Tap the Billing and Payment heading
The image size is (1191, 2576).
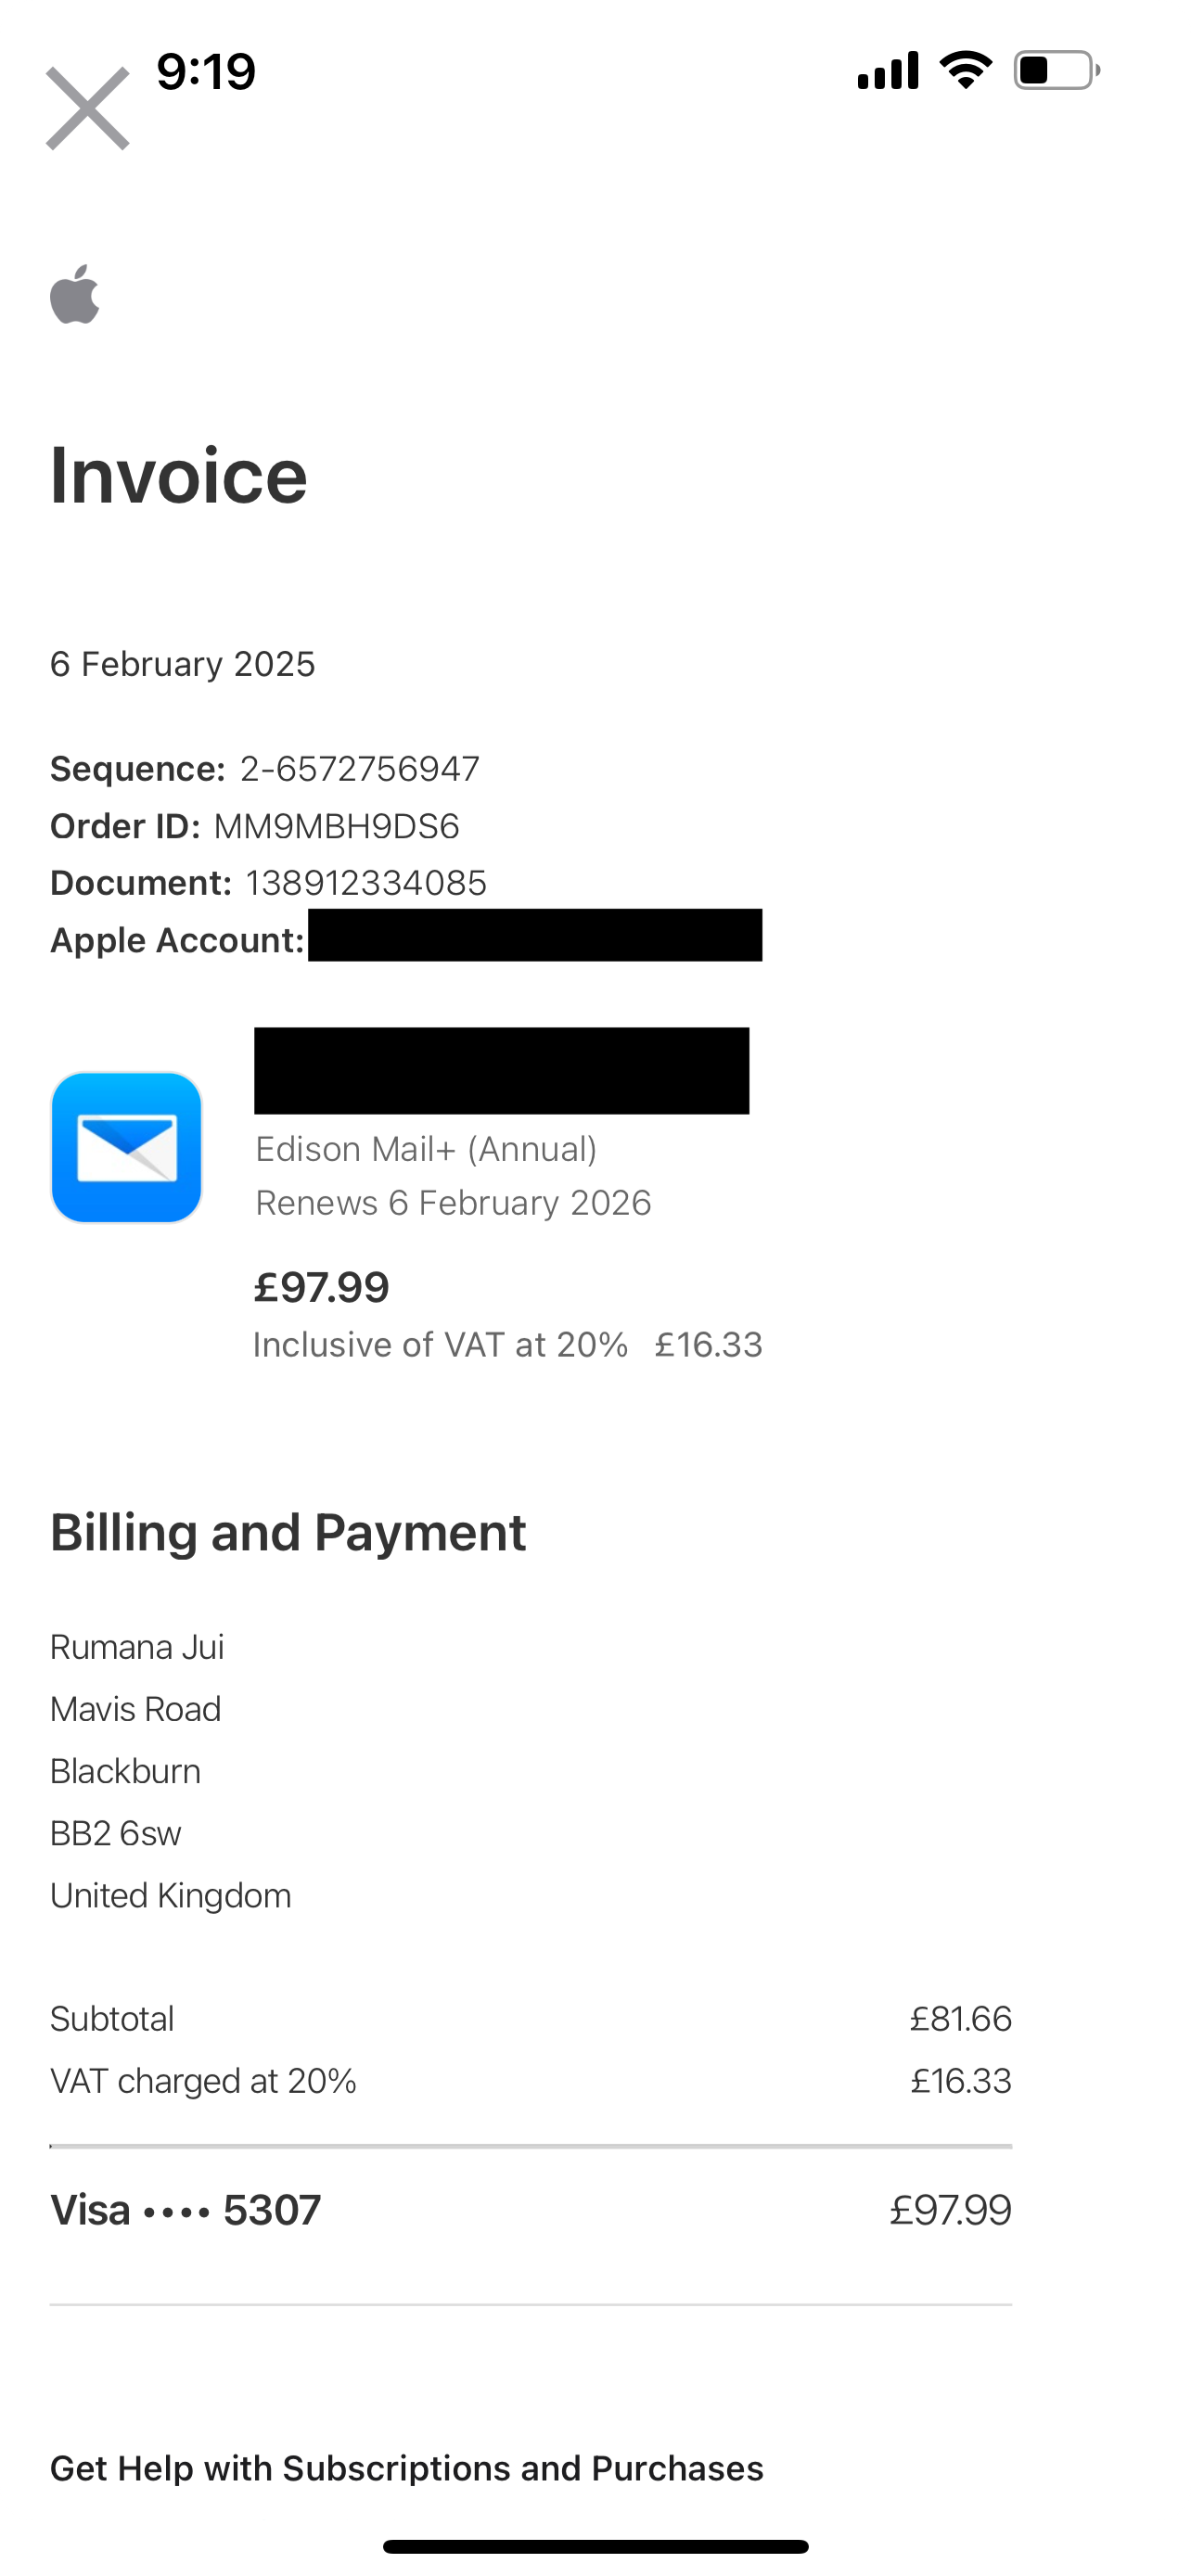pyautogui.click(x=288, y=1532)
